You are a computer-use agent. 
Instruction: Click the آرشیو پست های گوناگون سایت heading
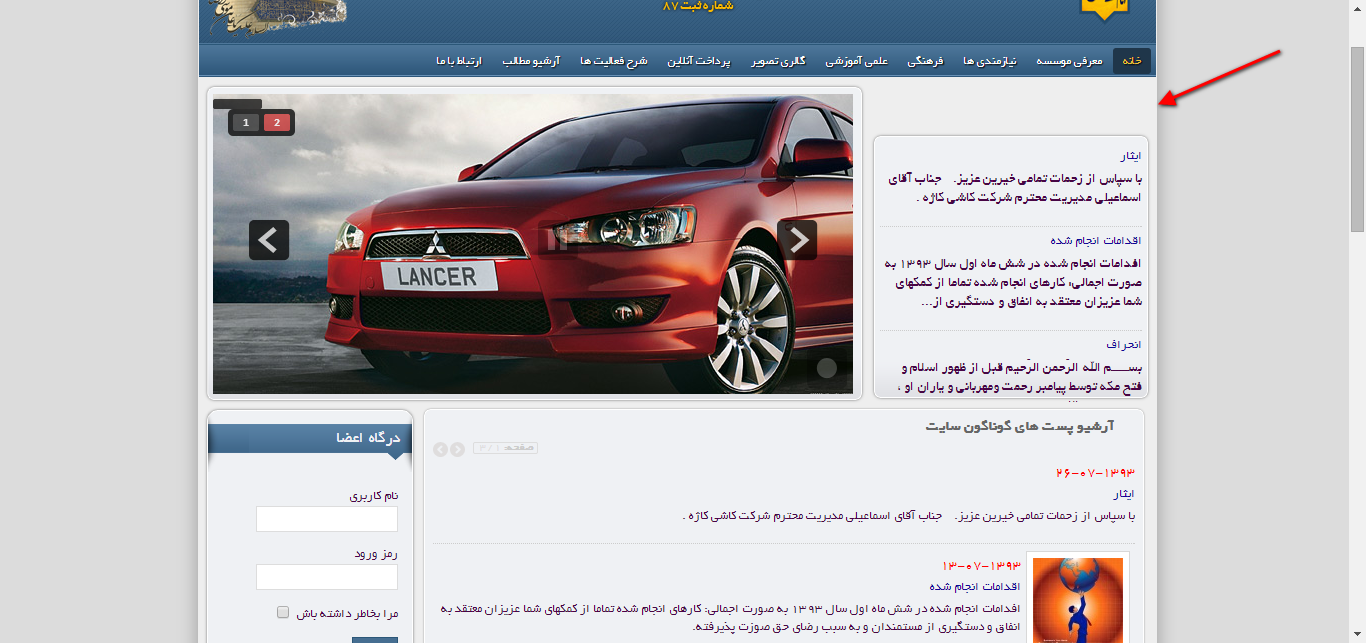[1020, 426]
